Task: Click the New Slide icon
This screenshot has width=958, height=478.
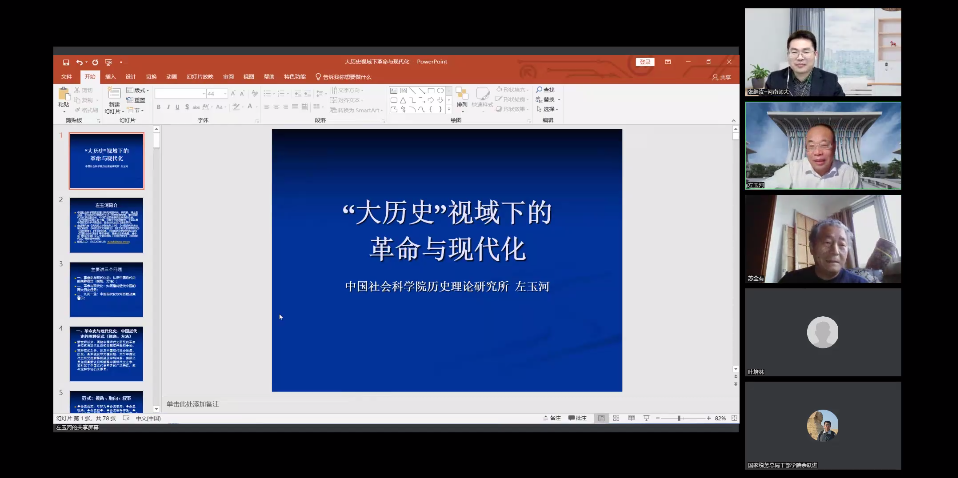Action: (114, 98)
